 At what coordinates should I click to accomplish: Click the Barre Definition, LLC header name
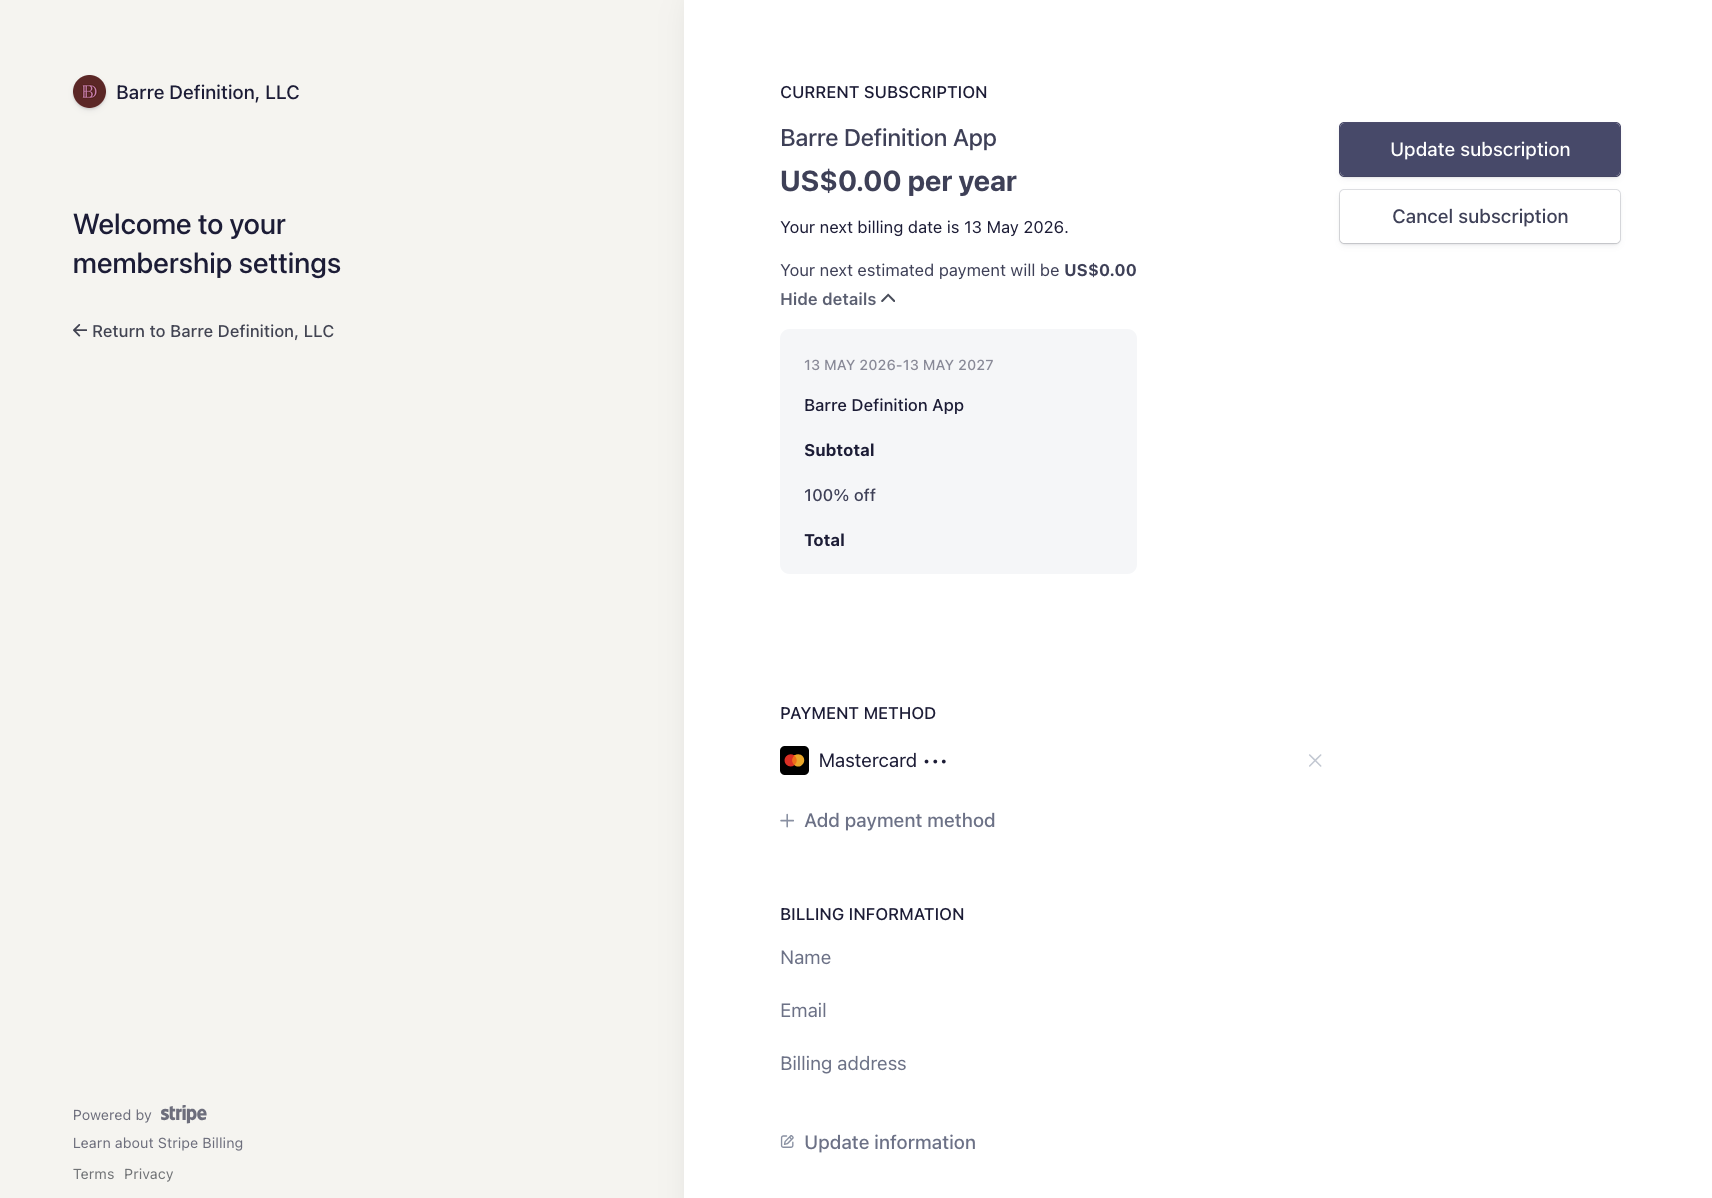[x=207, y=92]
